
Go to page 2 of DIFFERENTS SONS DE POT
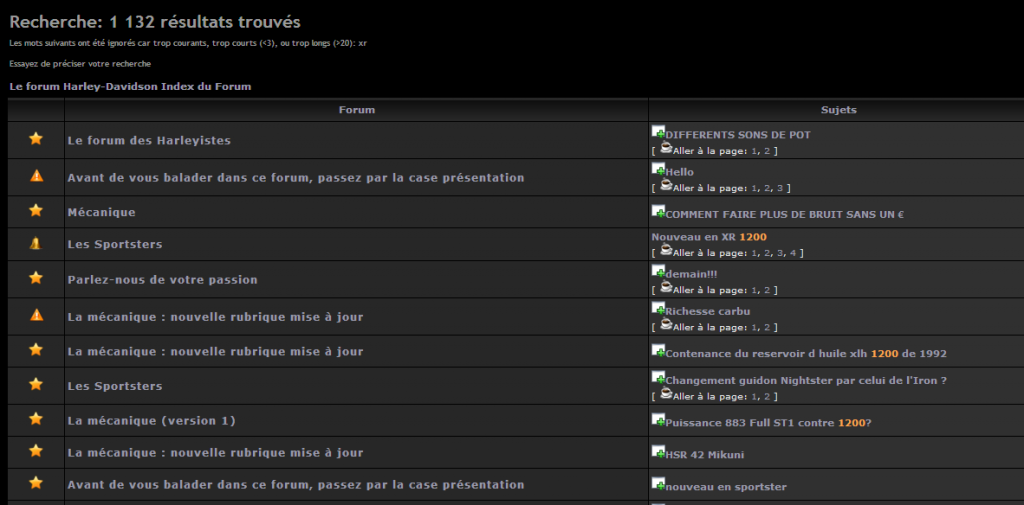[767, 151]
